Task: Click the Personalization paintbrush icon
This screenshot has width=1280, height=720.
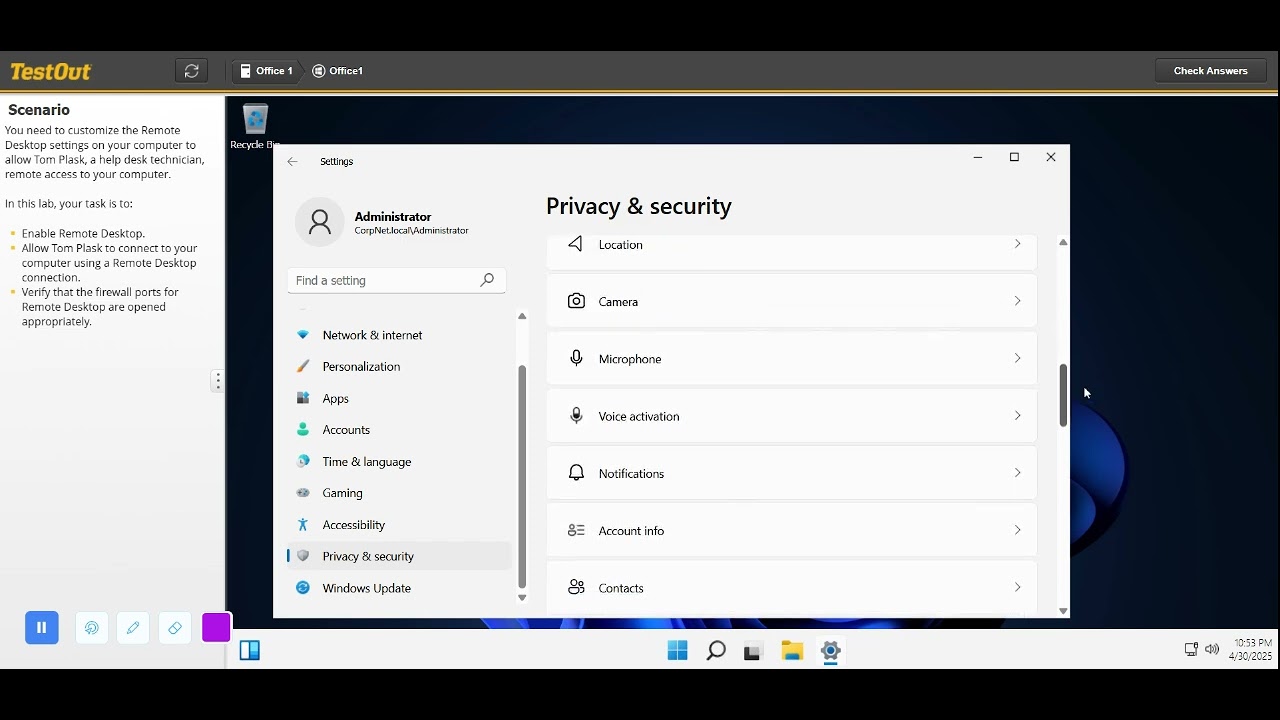Action: (303, 366)
